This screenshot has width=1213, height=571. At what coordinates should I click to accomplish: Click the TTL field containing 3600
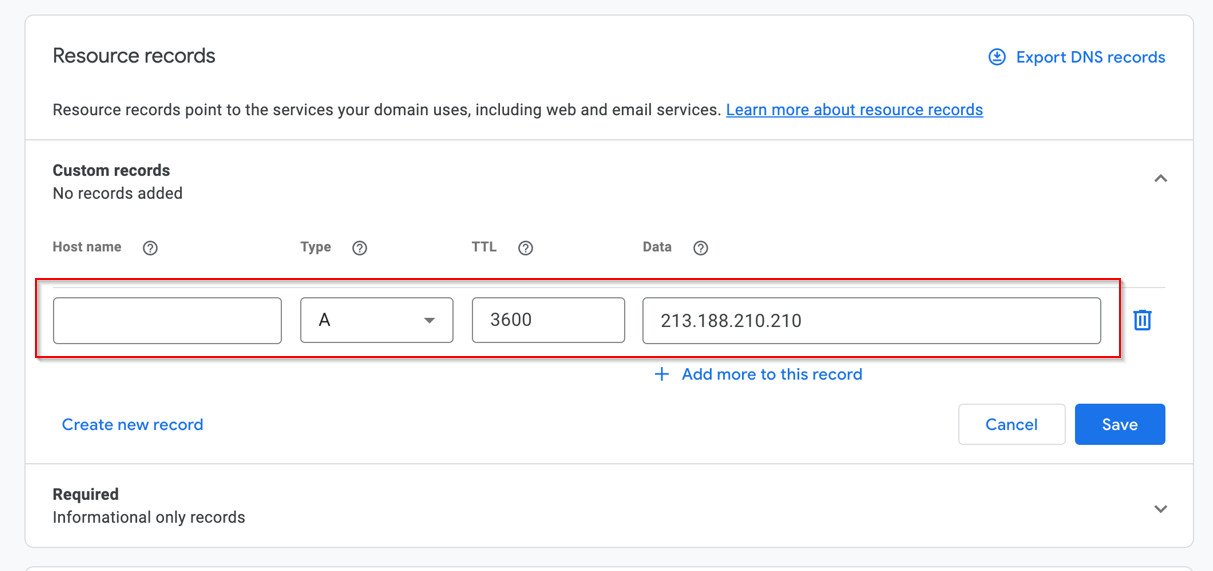(548, 320)
